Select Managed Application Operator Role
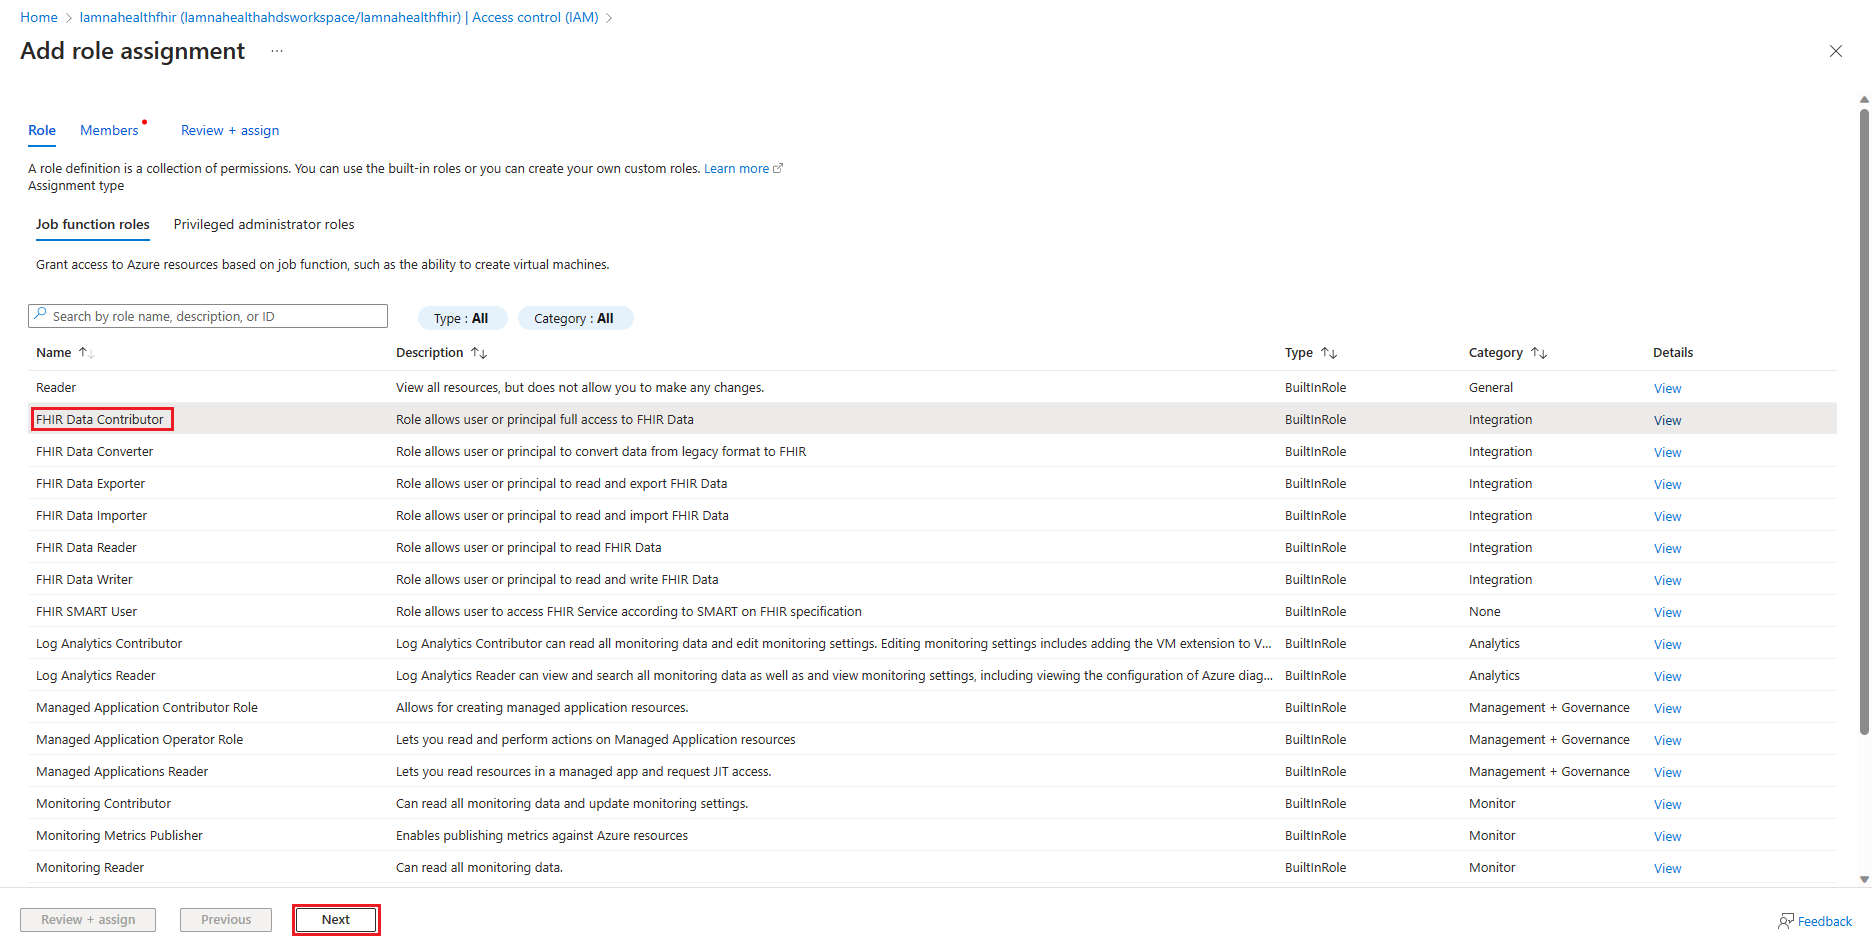Image resolution: width=1872 pixels, height=937 pixels. (x=932, y=739)
